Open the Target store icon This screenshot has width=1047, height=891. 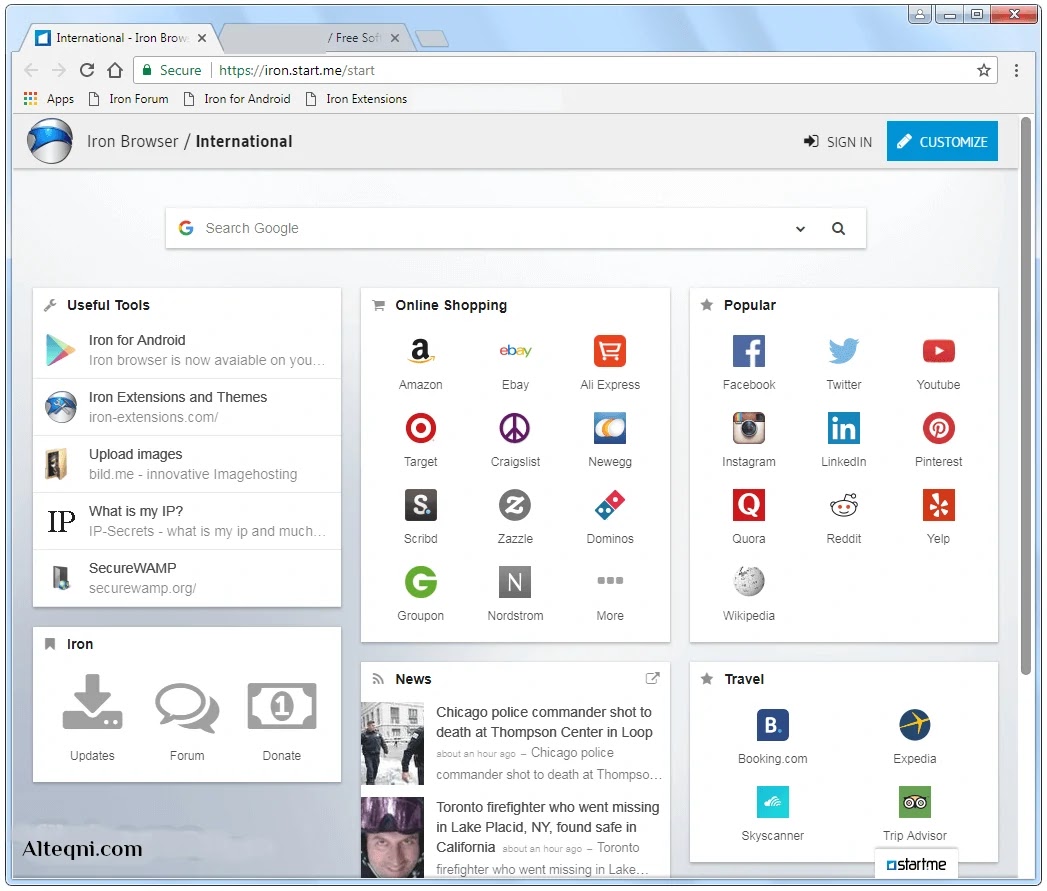pyautogui.click(x=420, y=428)
